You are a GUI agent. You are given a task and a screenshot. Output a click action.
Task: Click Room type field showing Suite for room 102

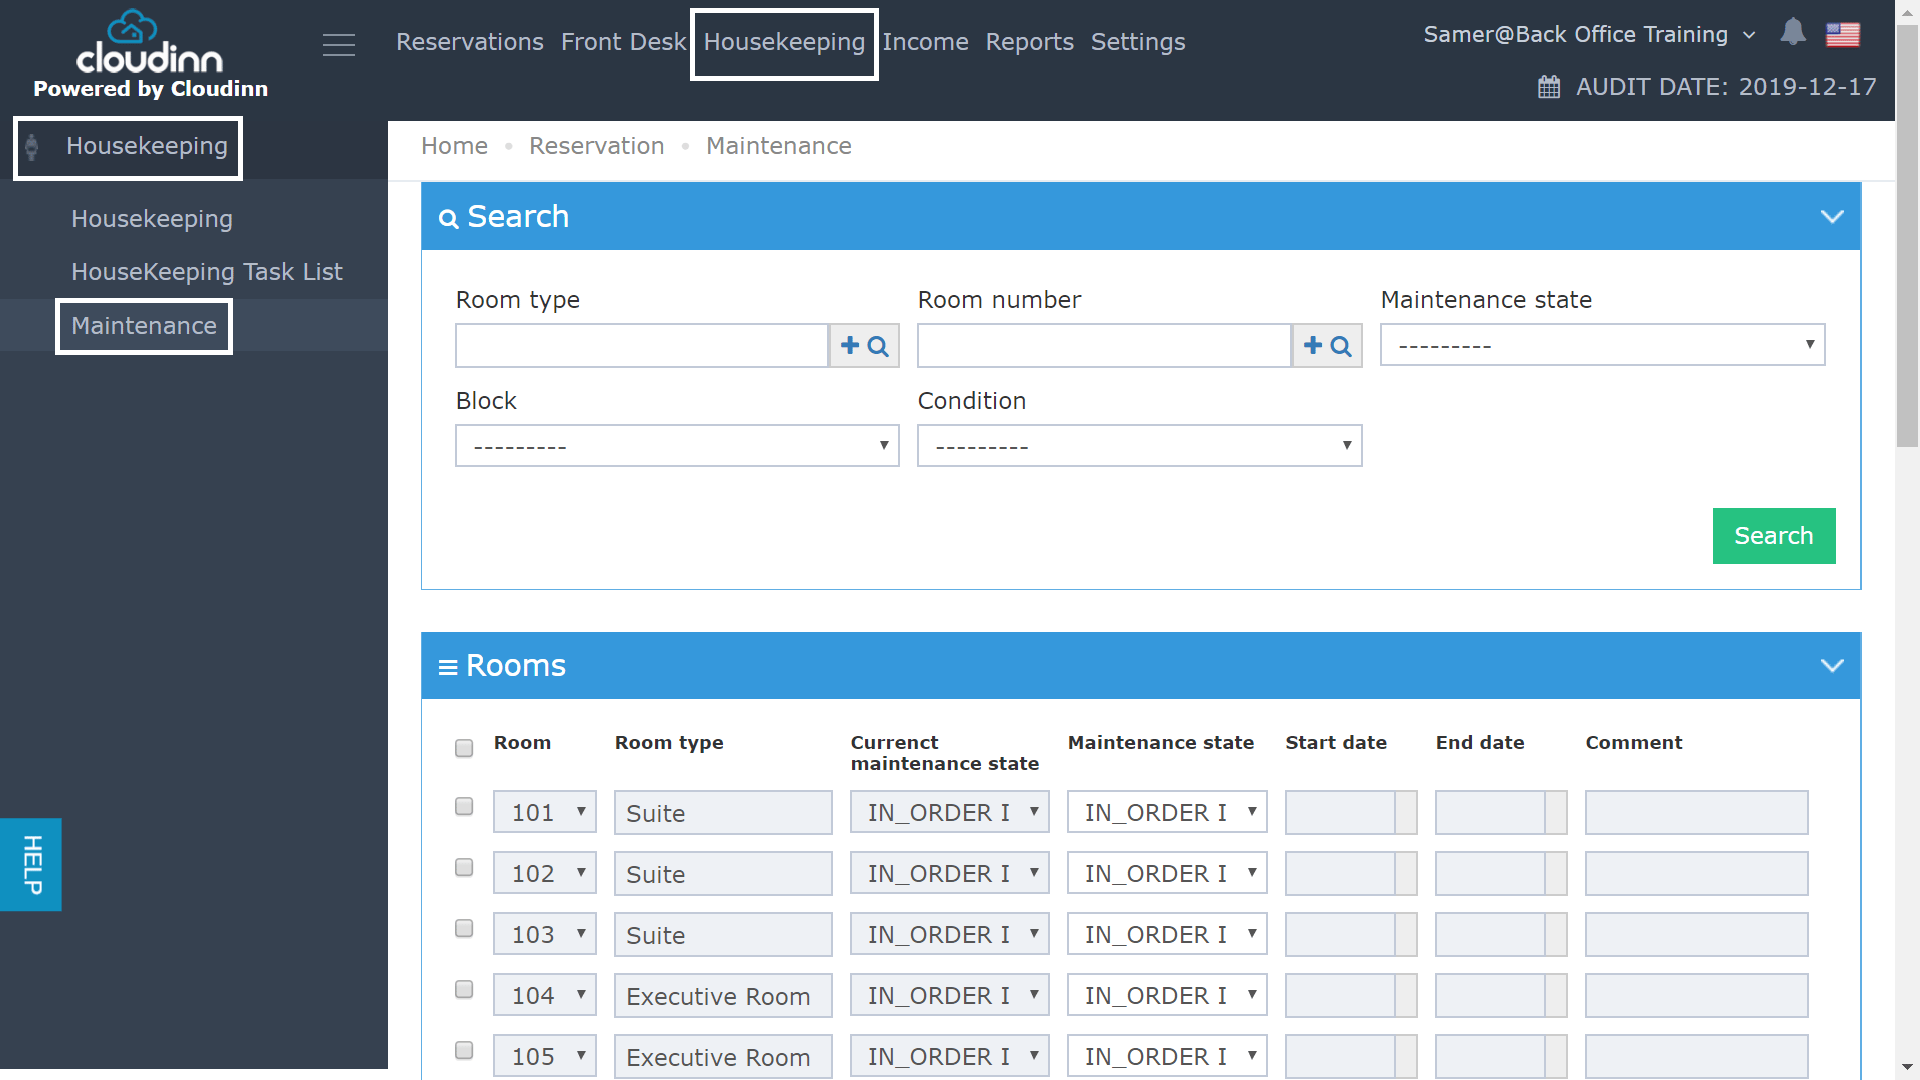pos(723,873)
